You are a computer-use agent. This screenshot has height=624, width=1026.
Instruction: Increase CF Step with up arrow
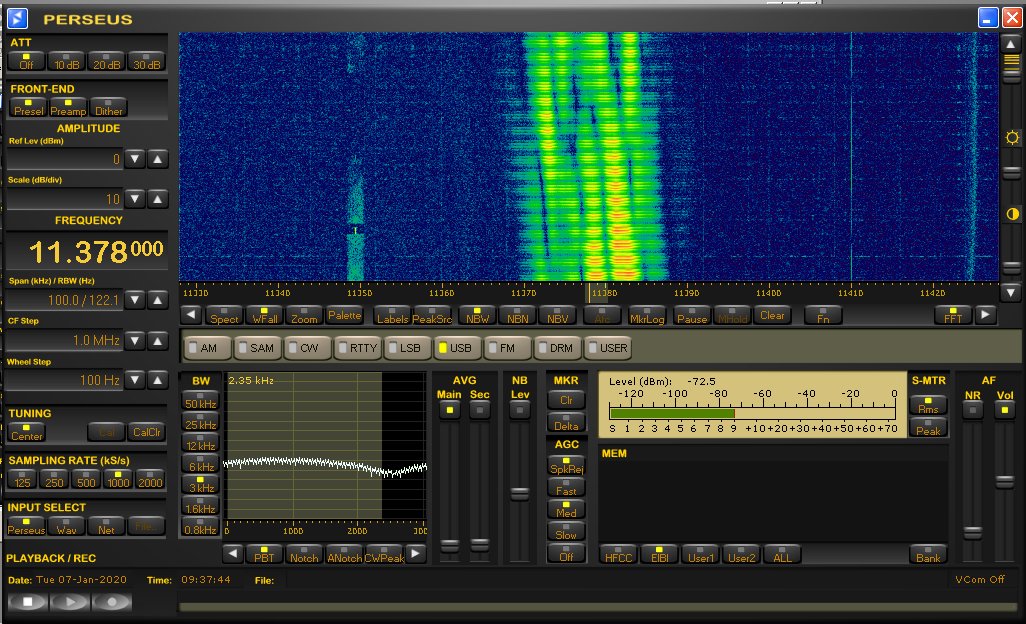point(158,341)
